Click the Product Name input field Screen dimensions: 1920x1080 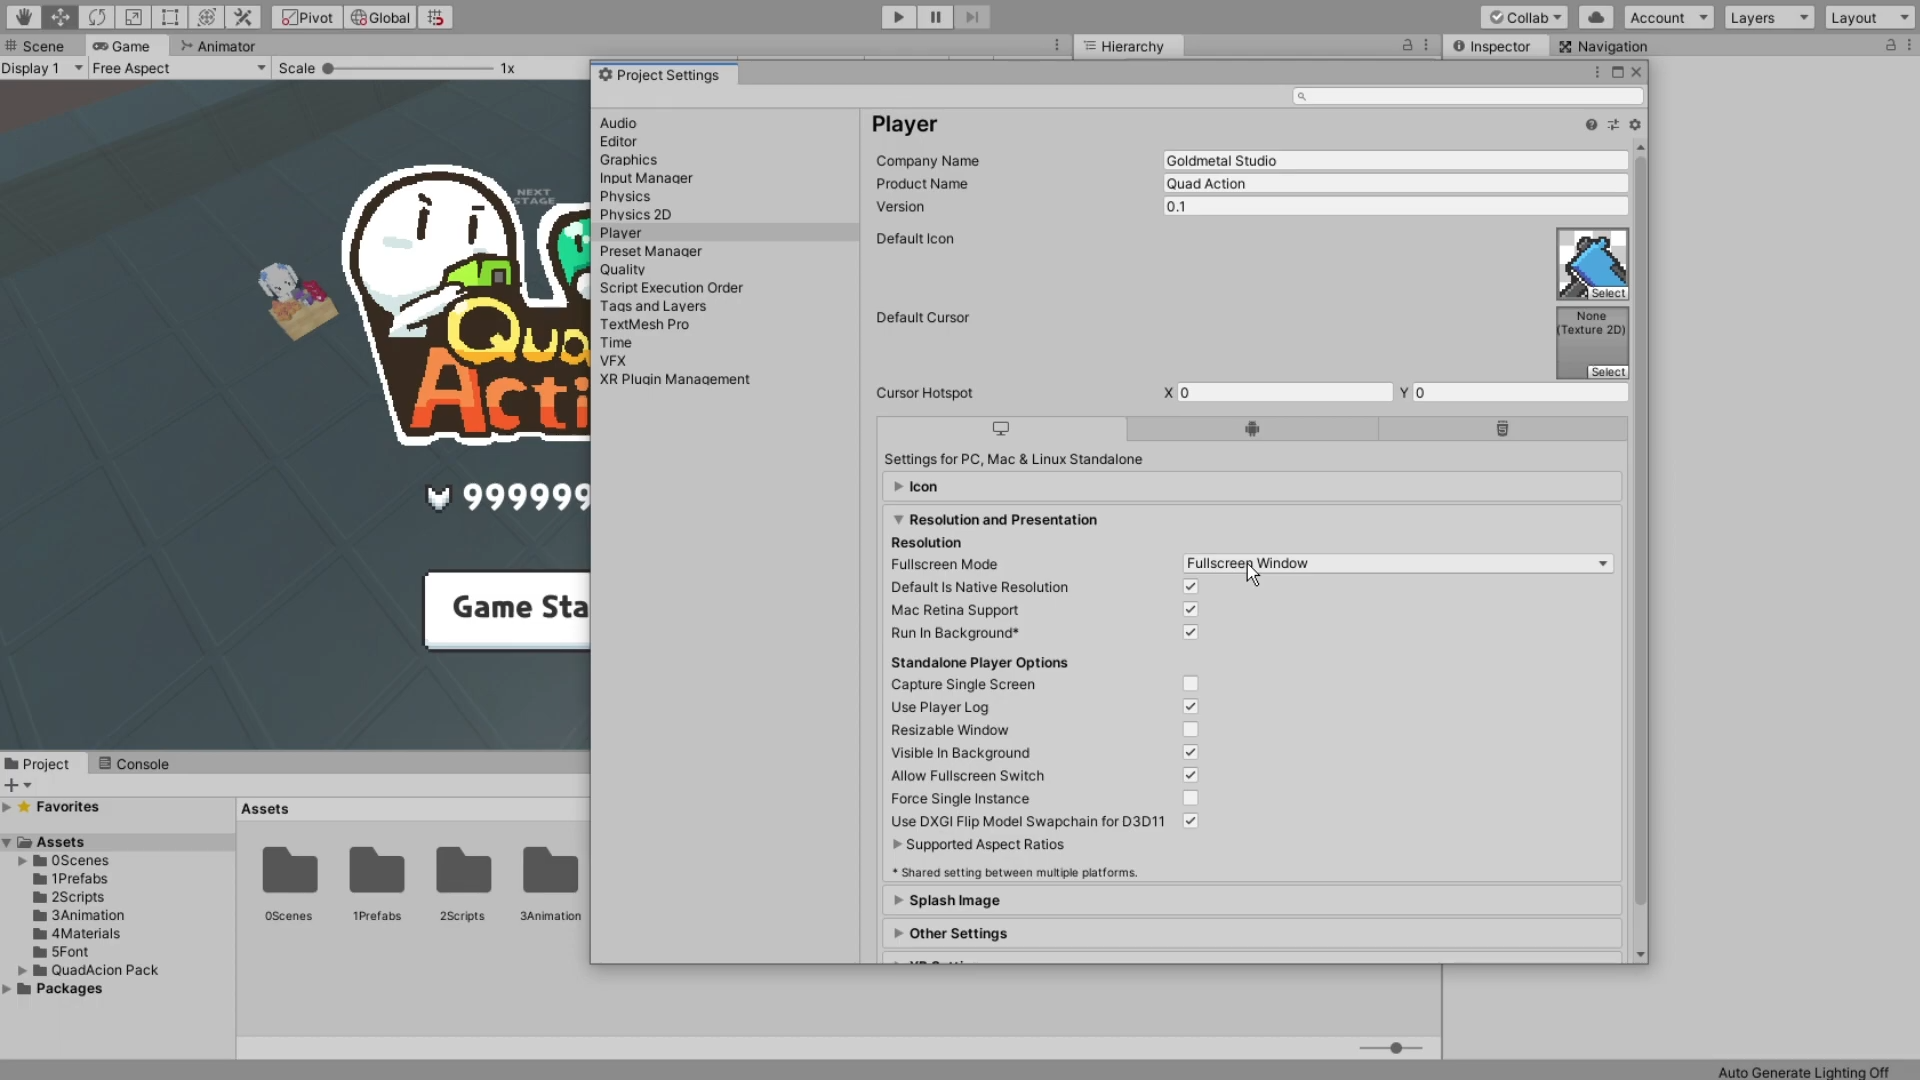(x=1395, y=184)
